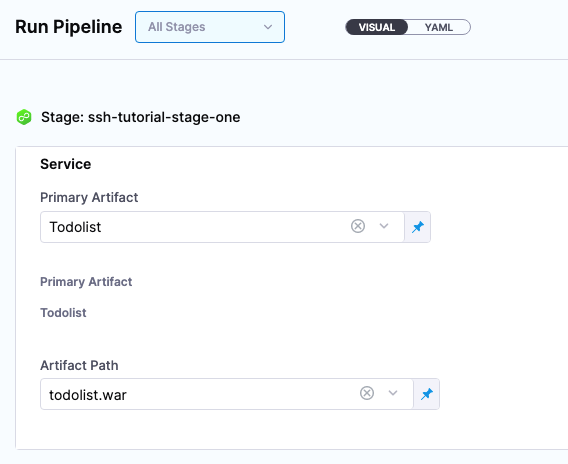Click the second Primary Artifact label
This screenshot has width=568, height=464.
tap(86, 282)
